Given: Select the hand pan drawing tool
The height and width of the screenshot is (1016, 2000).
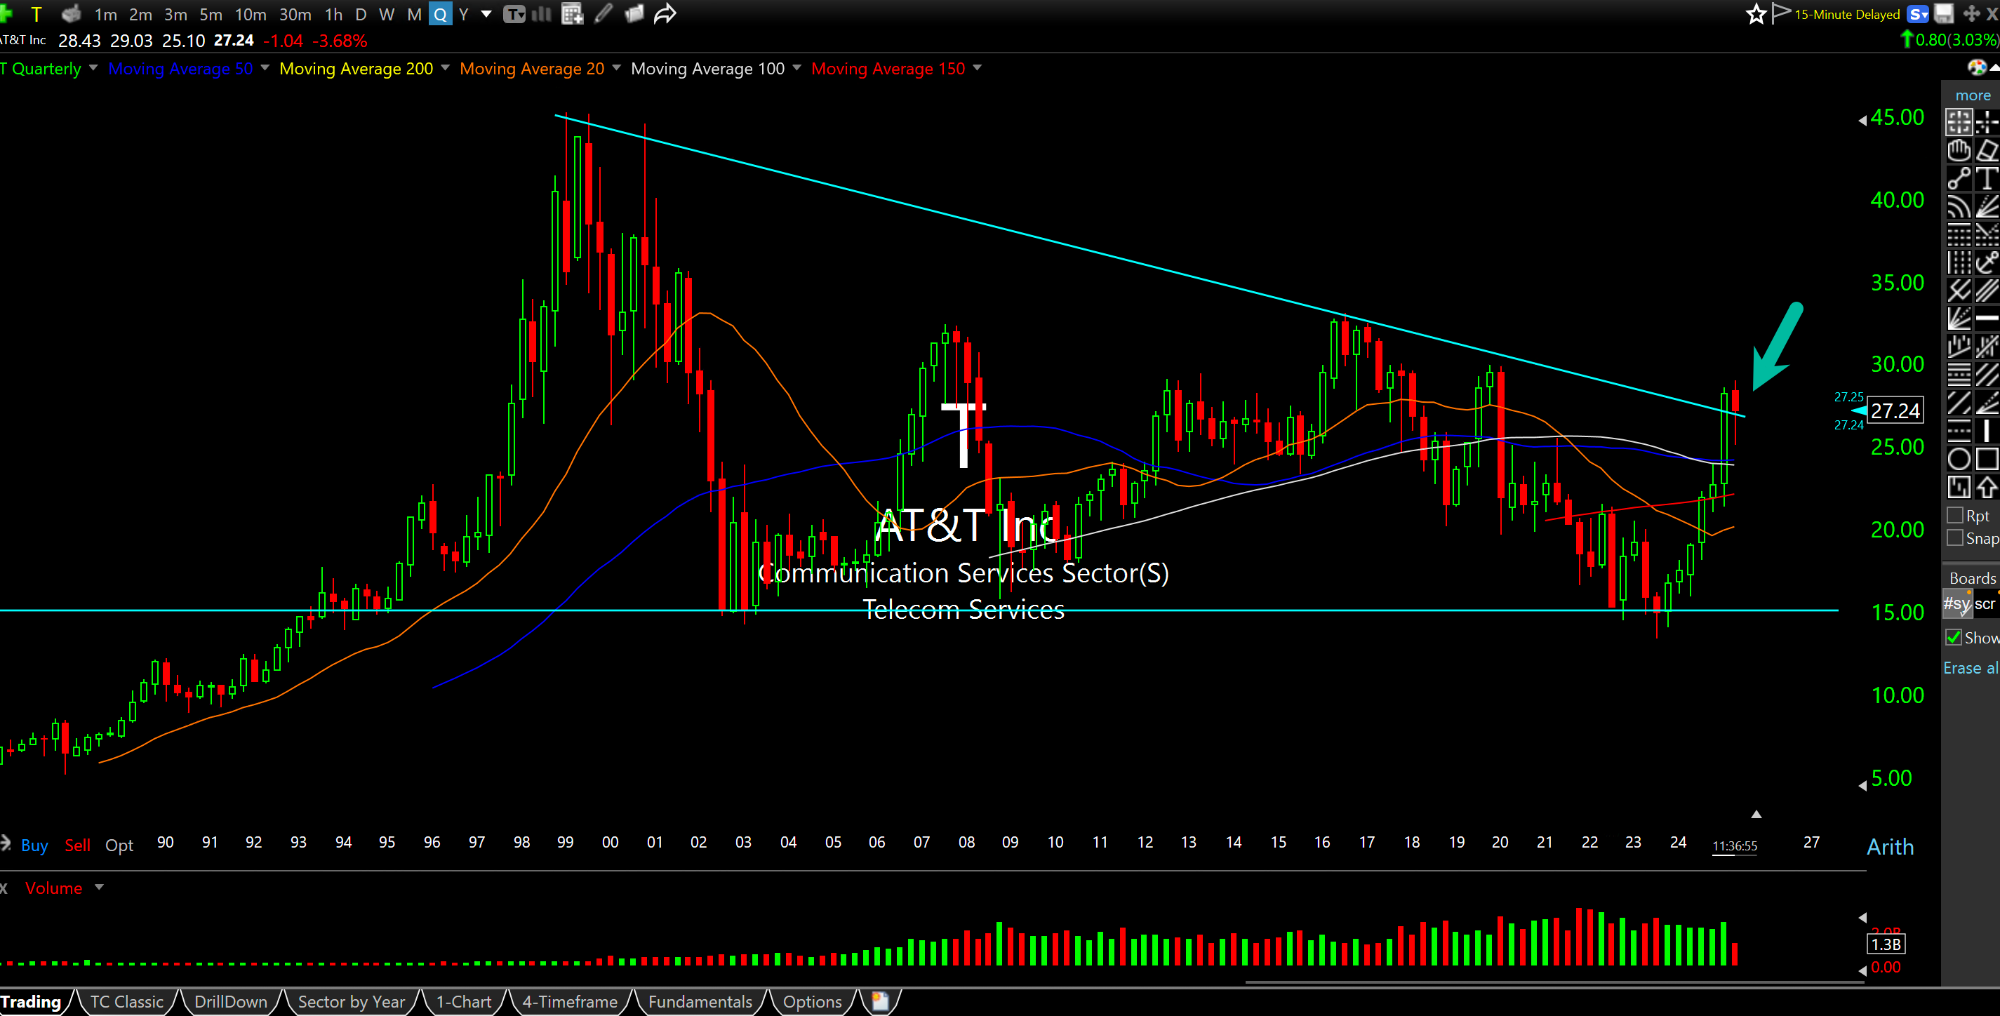Looking at the screenshot, I should click(x=1959, y=150).
